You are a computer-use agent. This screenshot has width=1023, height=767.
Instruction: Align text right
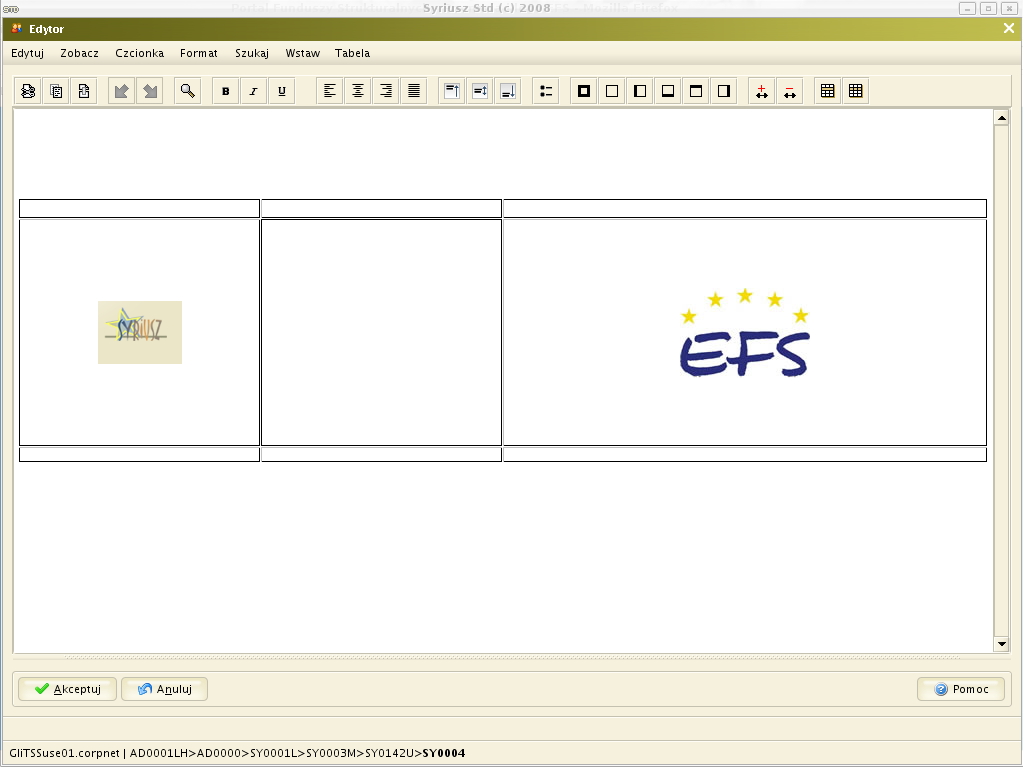point(386,91)
